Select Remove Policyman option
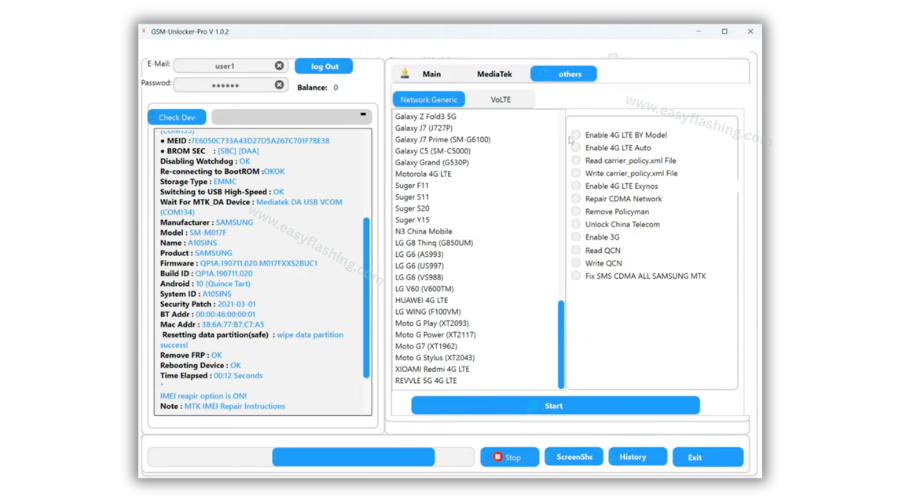The image size is (900, 500). click(576, 212)
